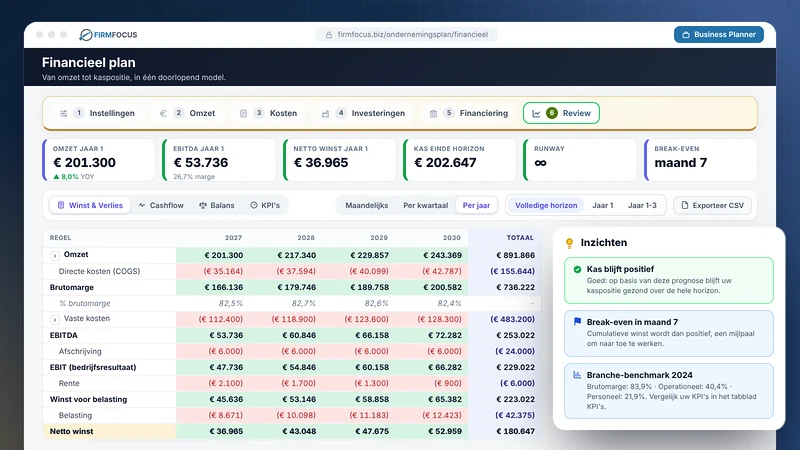Open the KPI's tab
The width and height of the screenshot is (800, 450).
tap(265, 205)
